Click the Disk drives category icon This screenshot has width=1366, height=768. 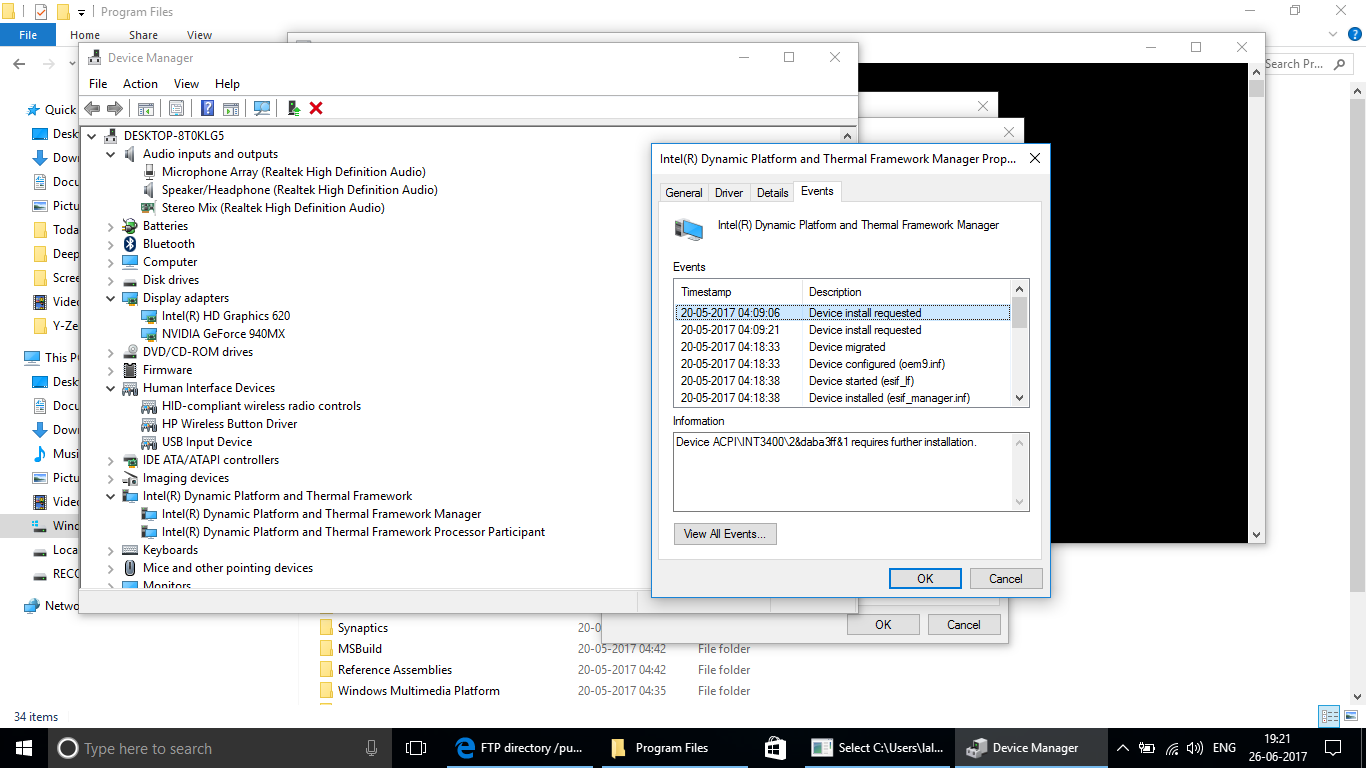point(130,280)
